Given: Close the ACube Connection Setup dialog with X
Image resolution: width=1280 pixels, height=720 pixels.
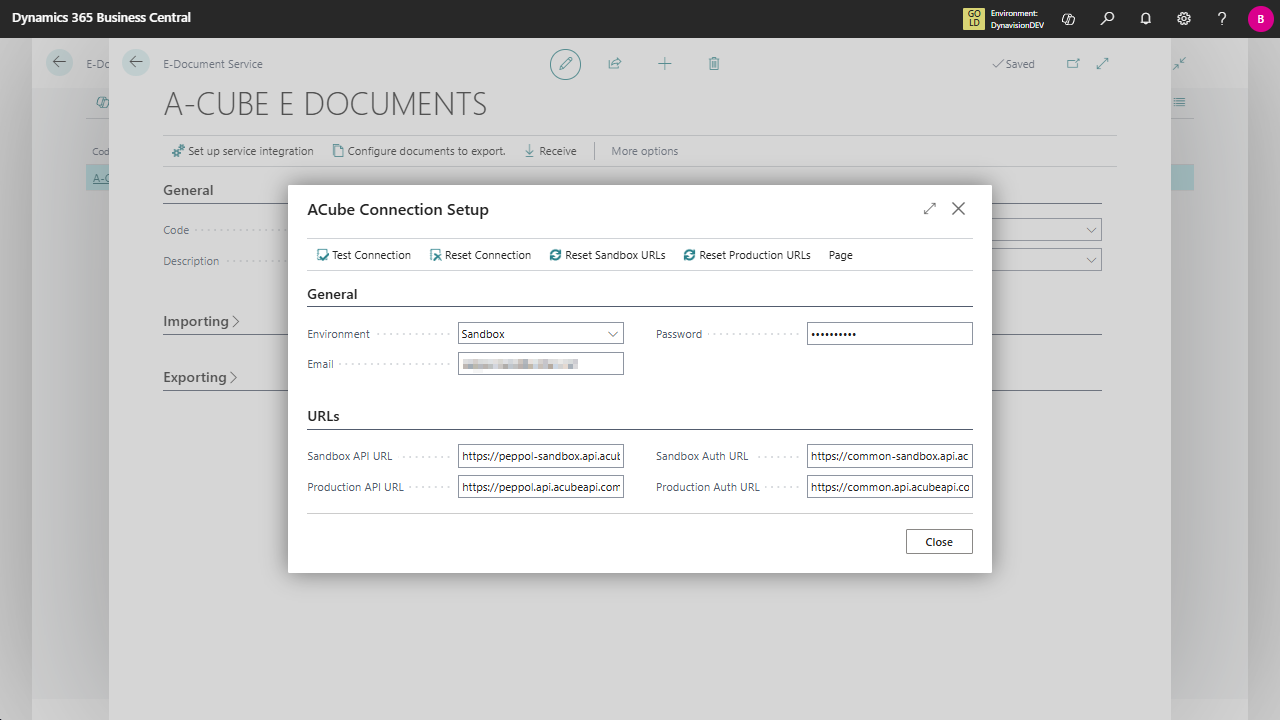Looking at the screenshot, I should (959, 209).
